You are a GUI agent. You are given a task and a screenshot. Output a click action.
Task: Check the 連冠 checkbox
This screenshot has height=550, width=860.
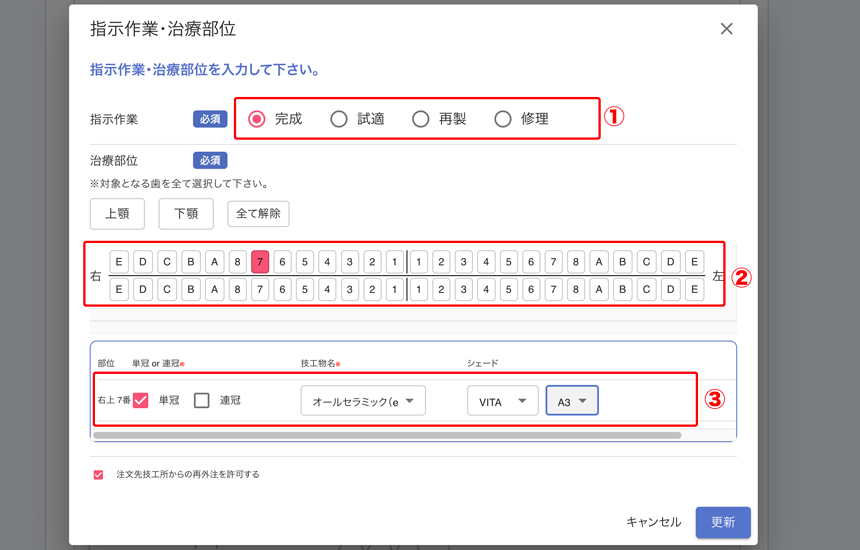pos(202,400)
